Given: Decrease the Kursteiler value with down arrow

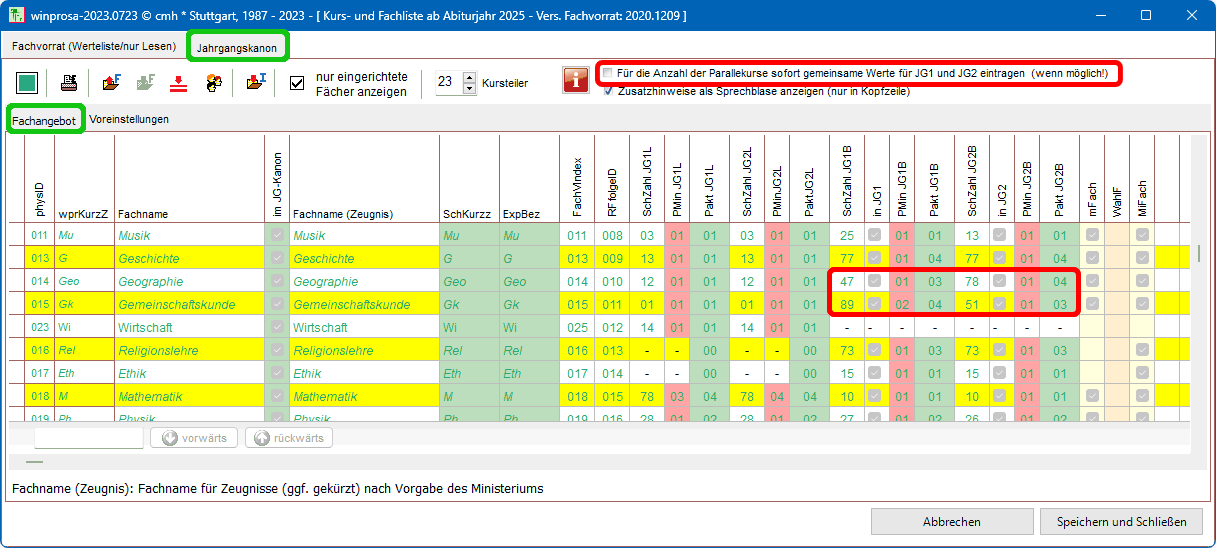Looking at the screenshot, I should pyautogui.click(x=469, y=89).
